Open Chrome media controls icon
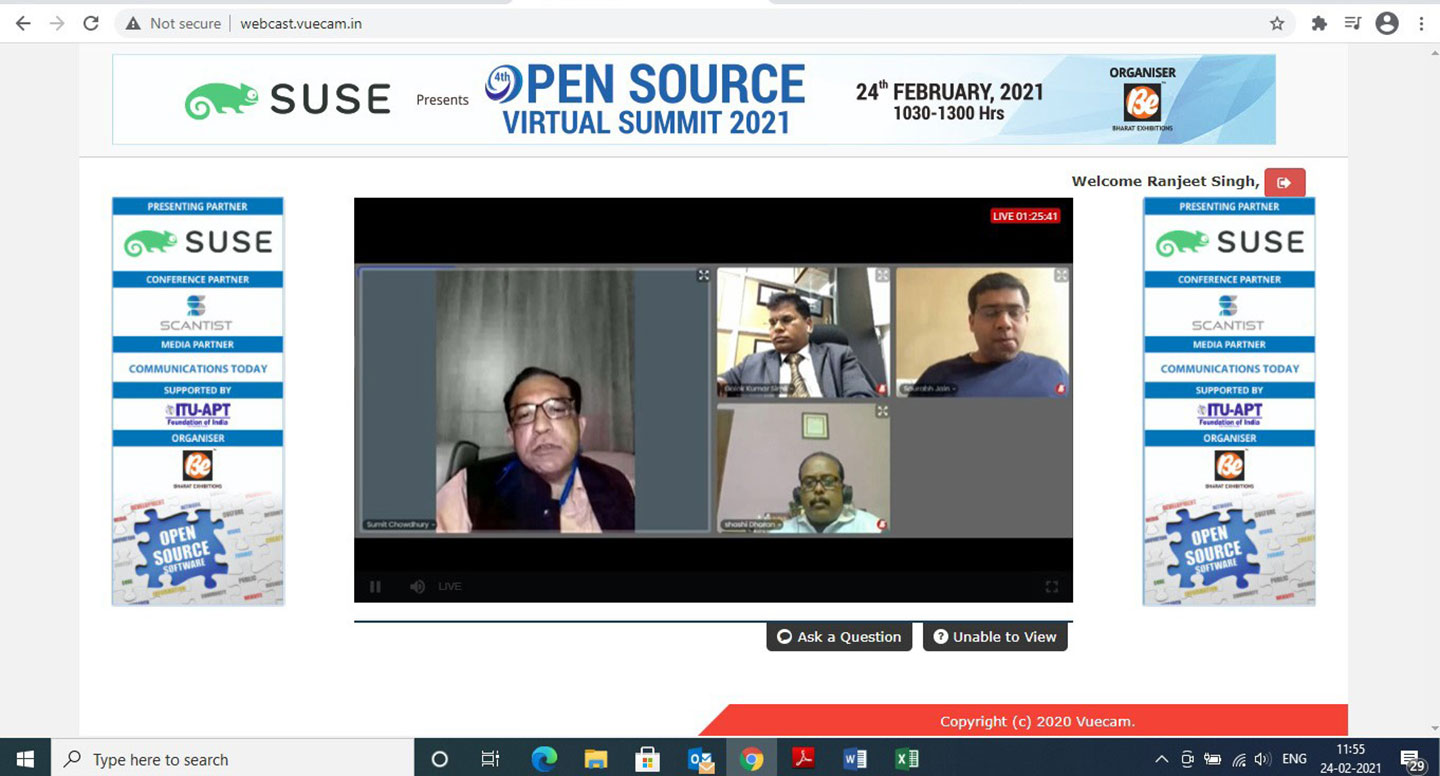 (x=1353, y=23)
